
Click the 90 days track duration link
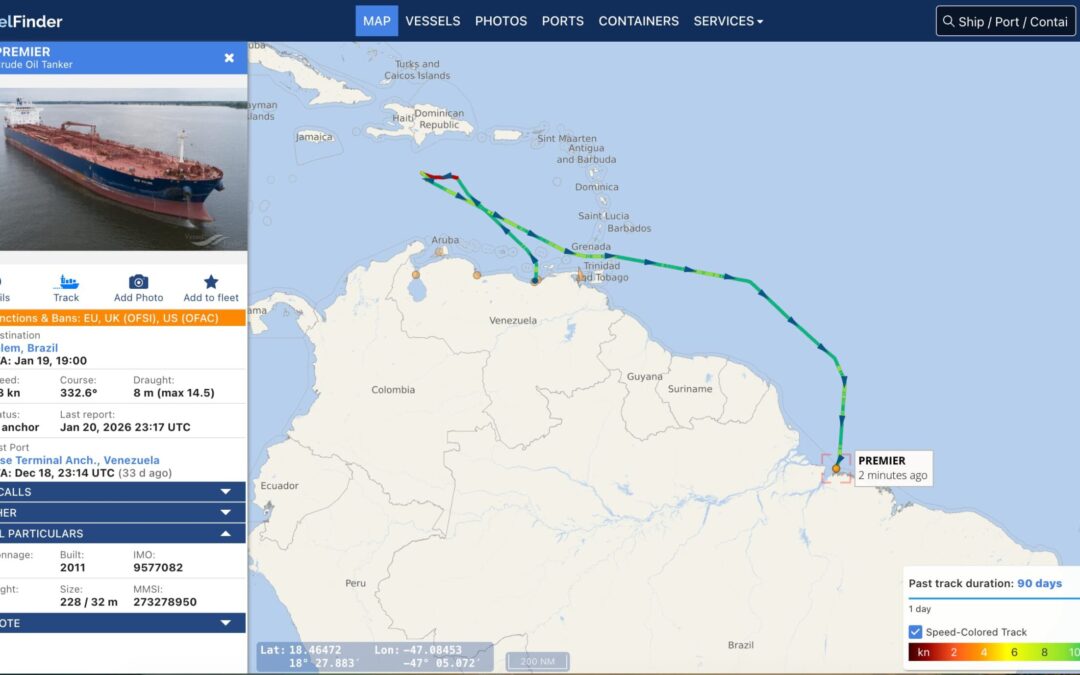[1039, 583]
